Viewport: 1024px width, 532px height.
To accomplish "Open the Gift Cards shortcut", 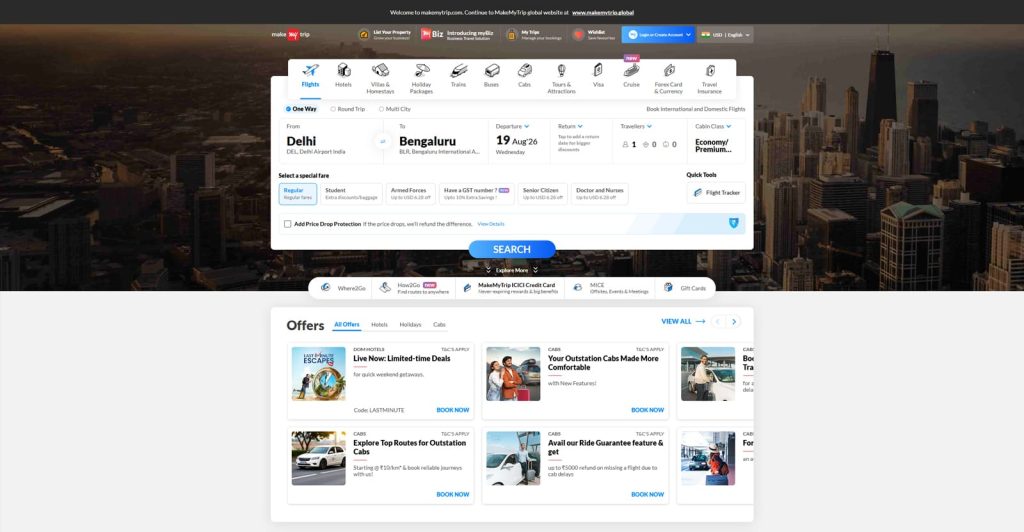I will pos(684,288).
